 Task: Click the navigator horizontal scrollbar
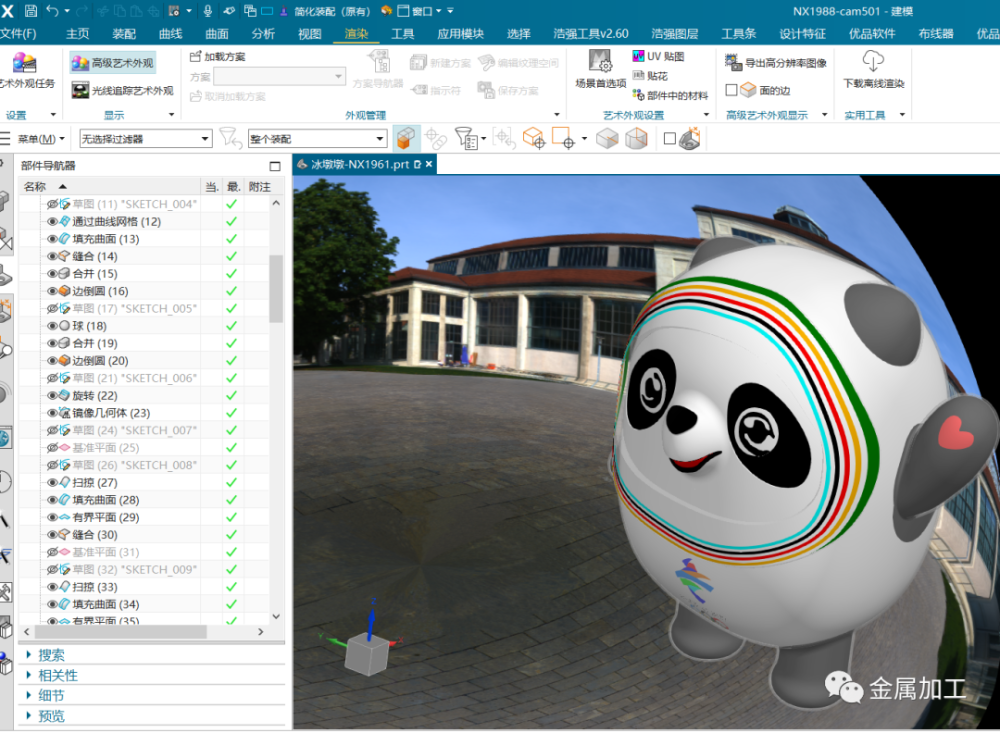pos(120,632)
